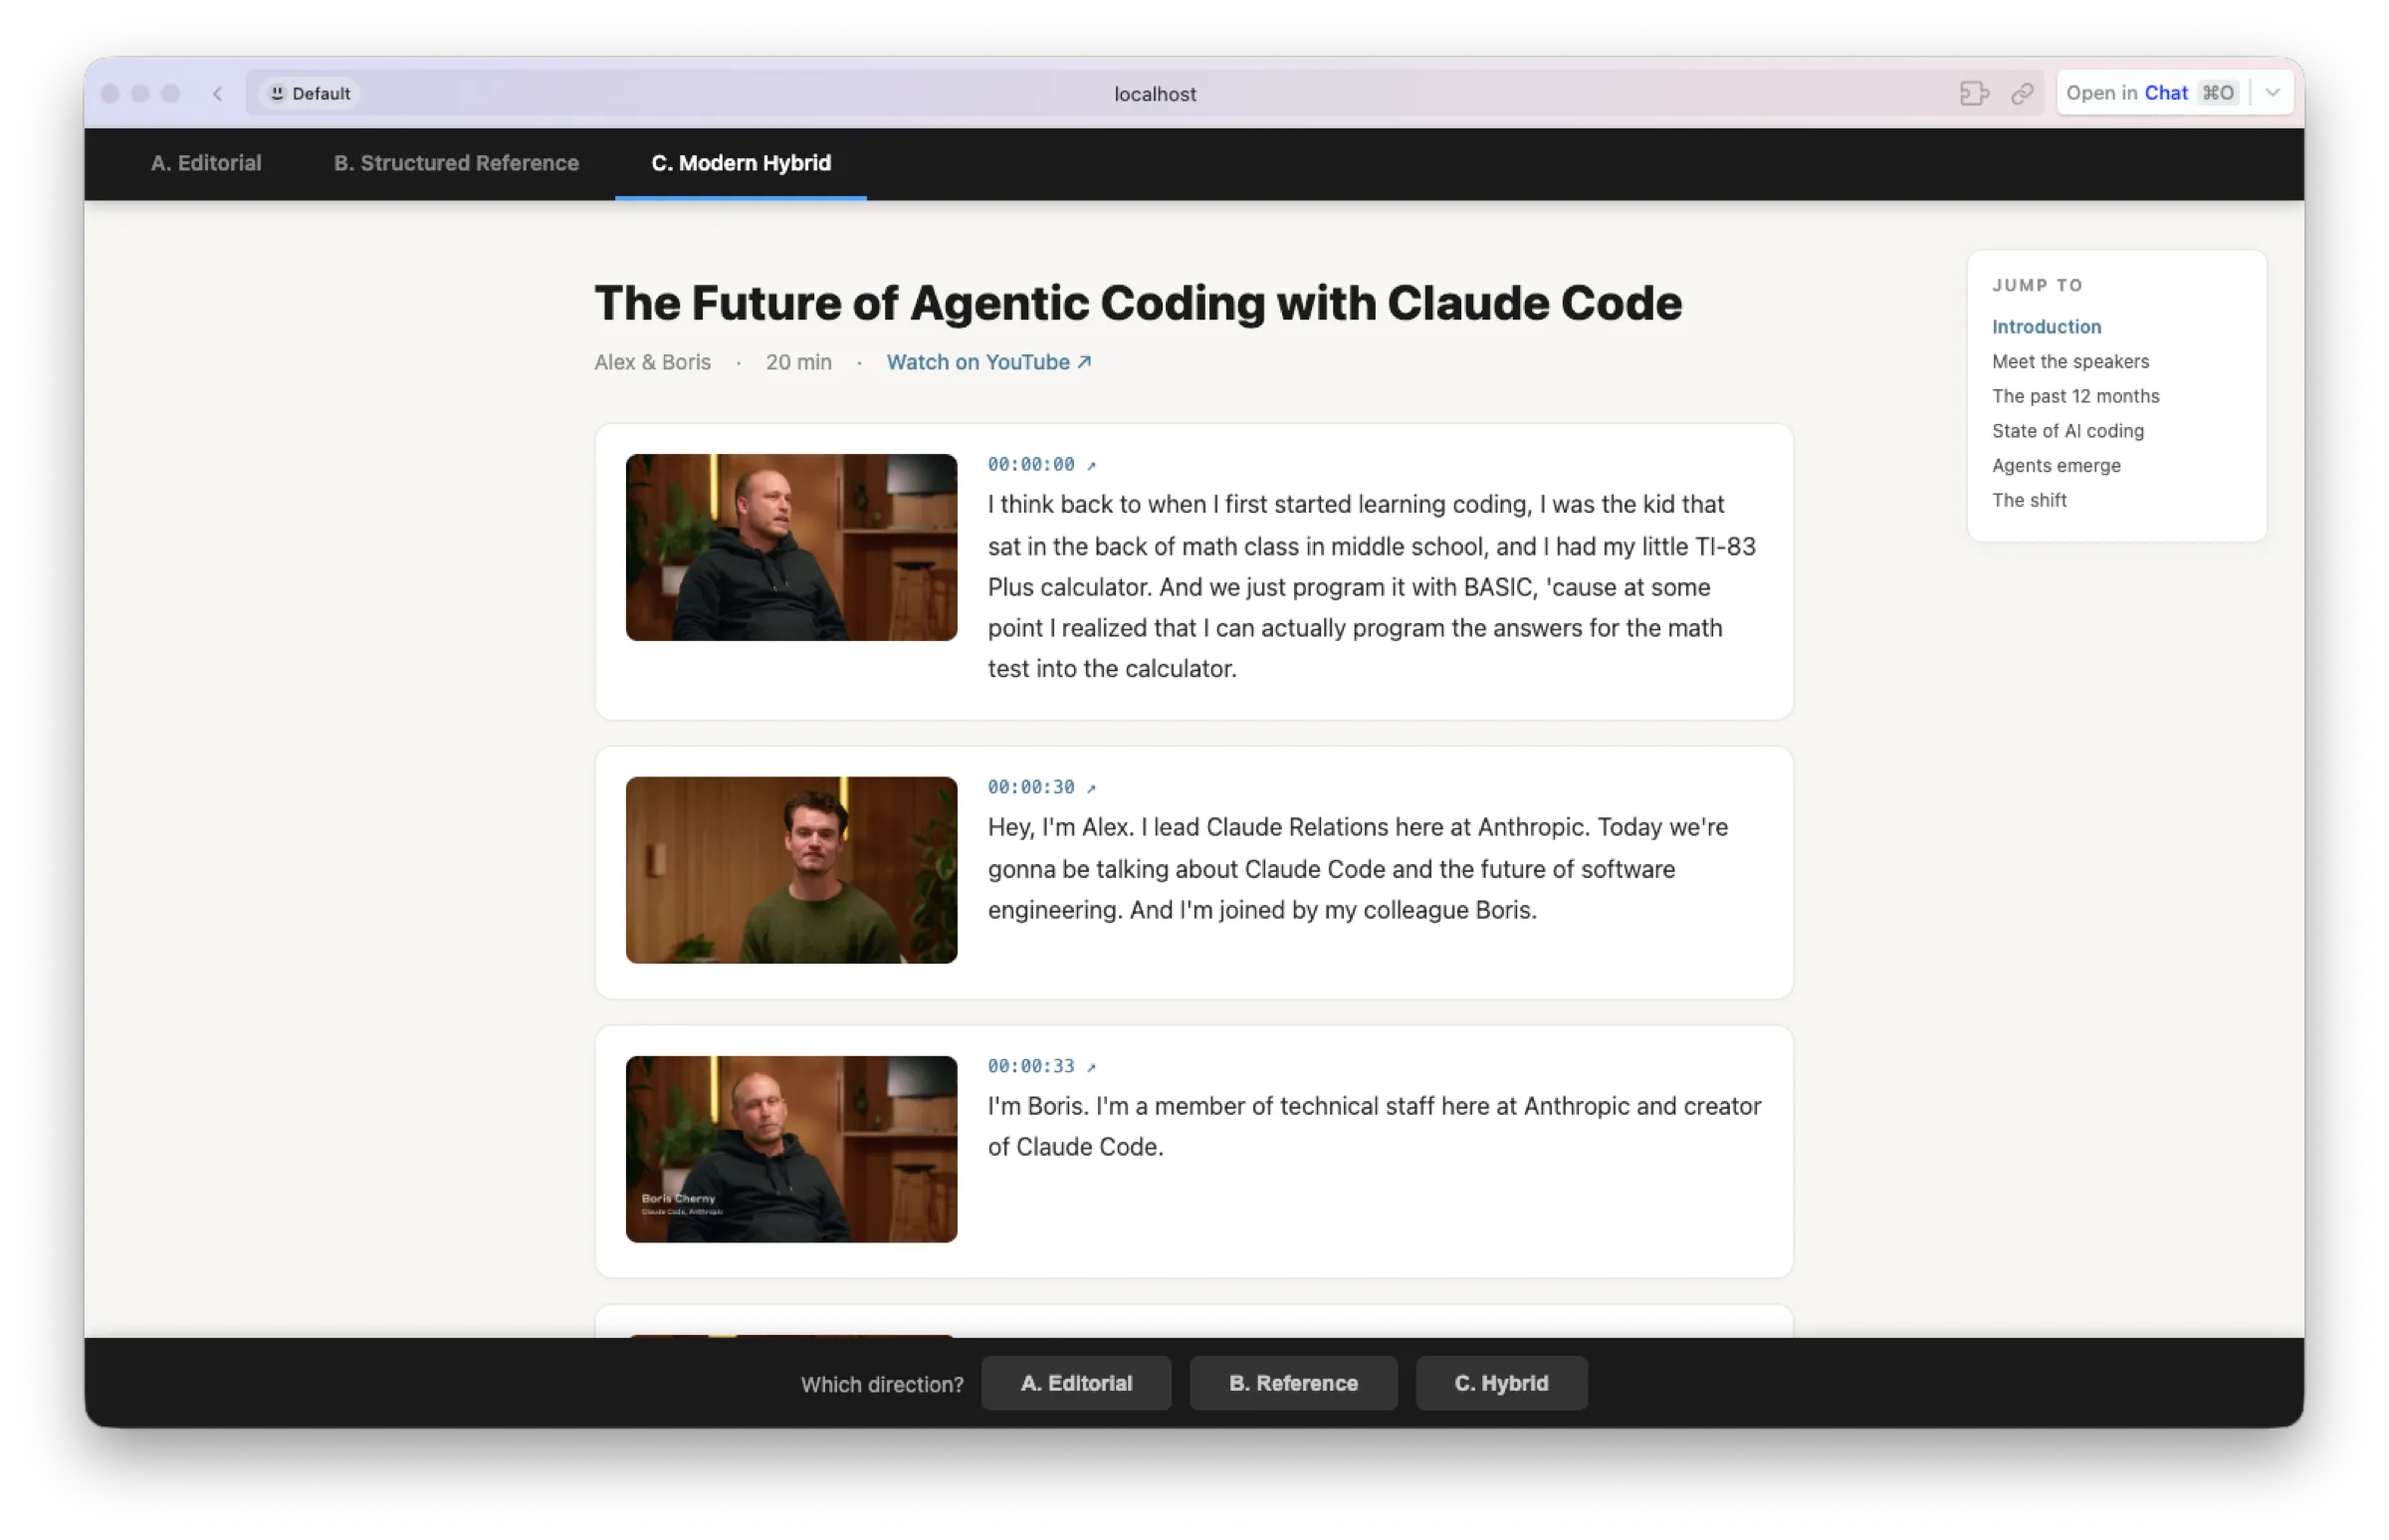Expand the Open in Chat dropdown arrow
The image size is (2389, 1540).
click(x=2272, y=93)
